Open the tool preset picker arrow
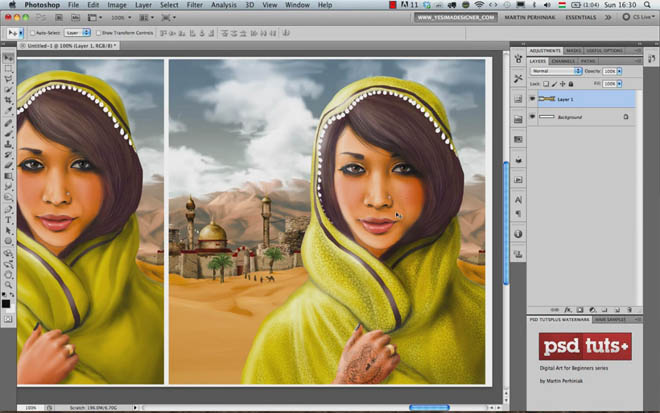The width and height of the screenshot is (660, 413). click(21, 33)
